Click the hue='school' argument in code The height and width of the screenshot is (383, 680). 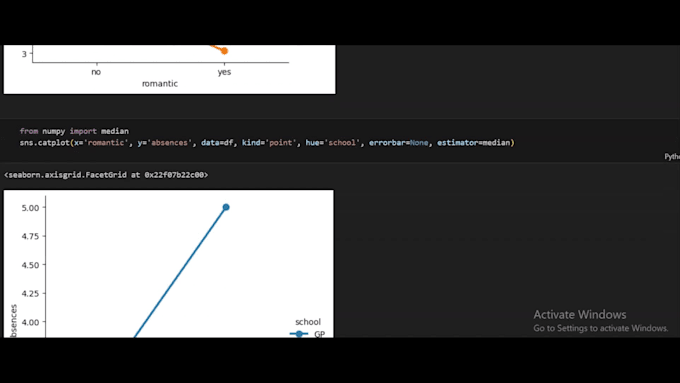pyautogui.click(x=333, y=143)
